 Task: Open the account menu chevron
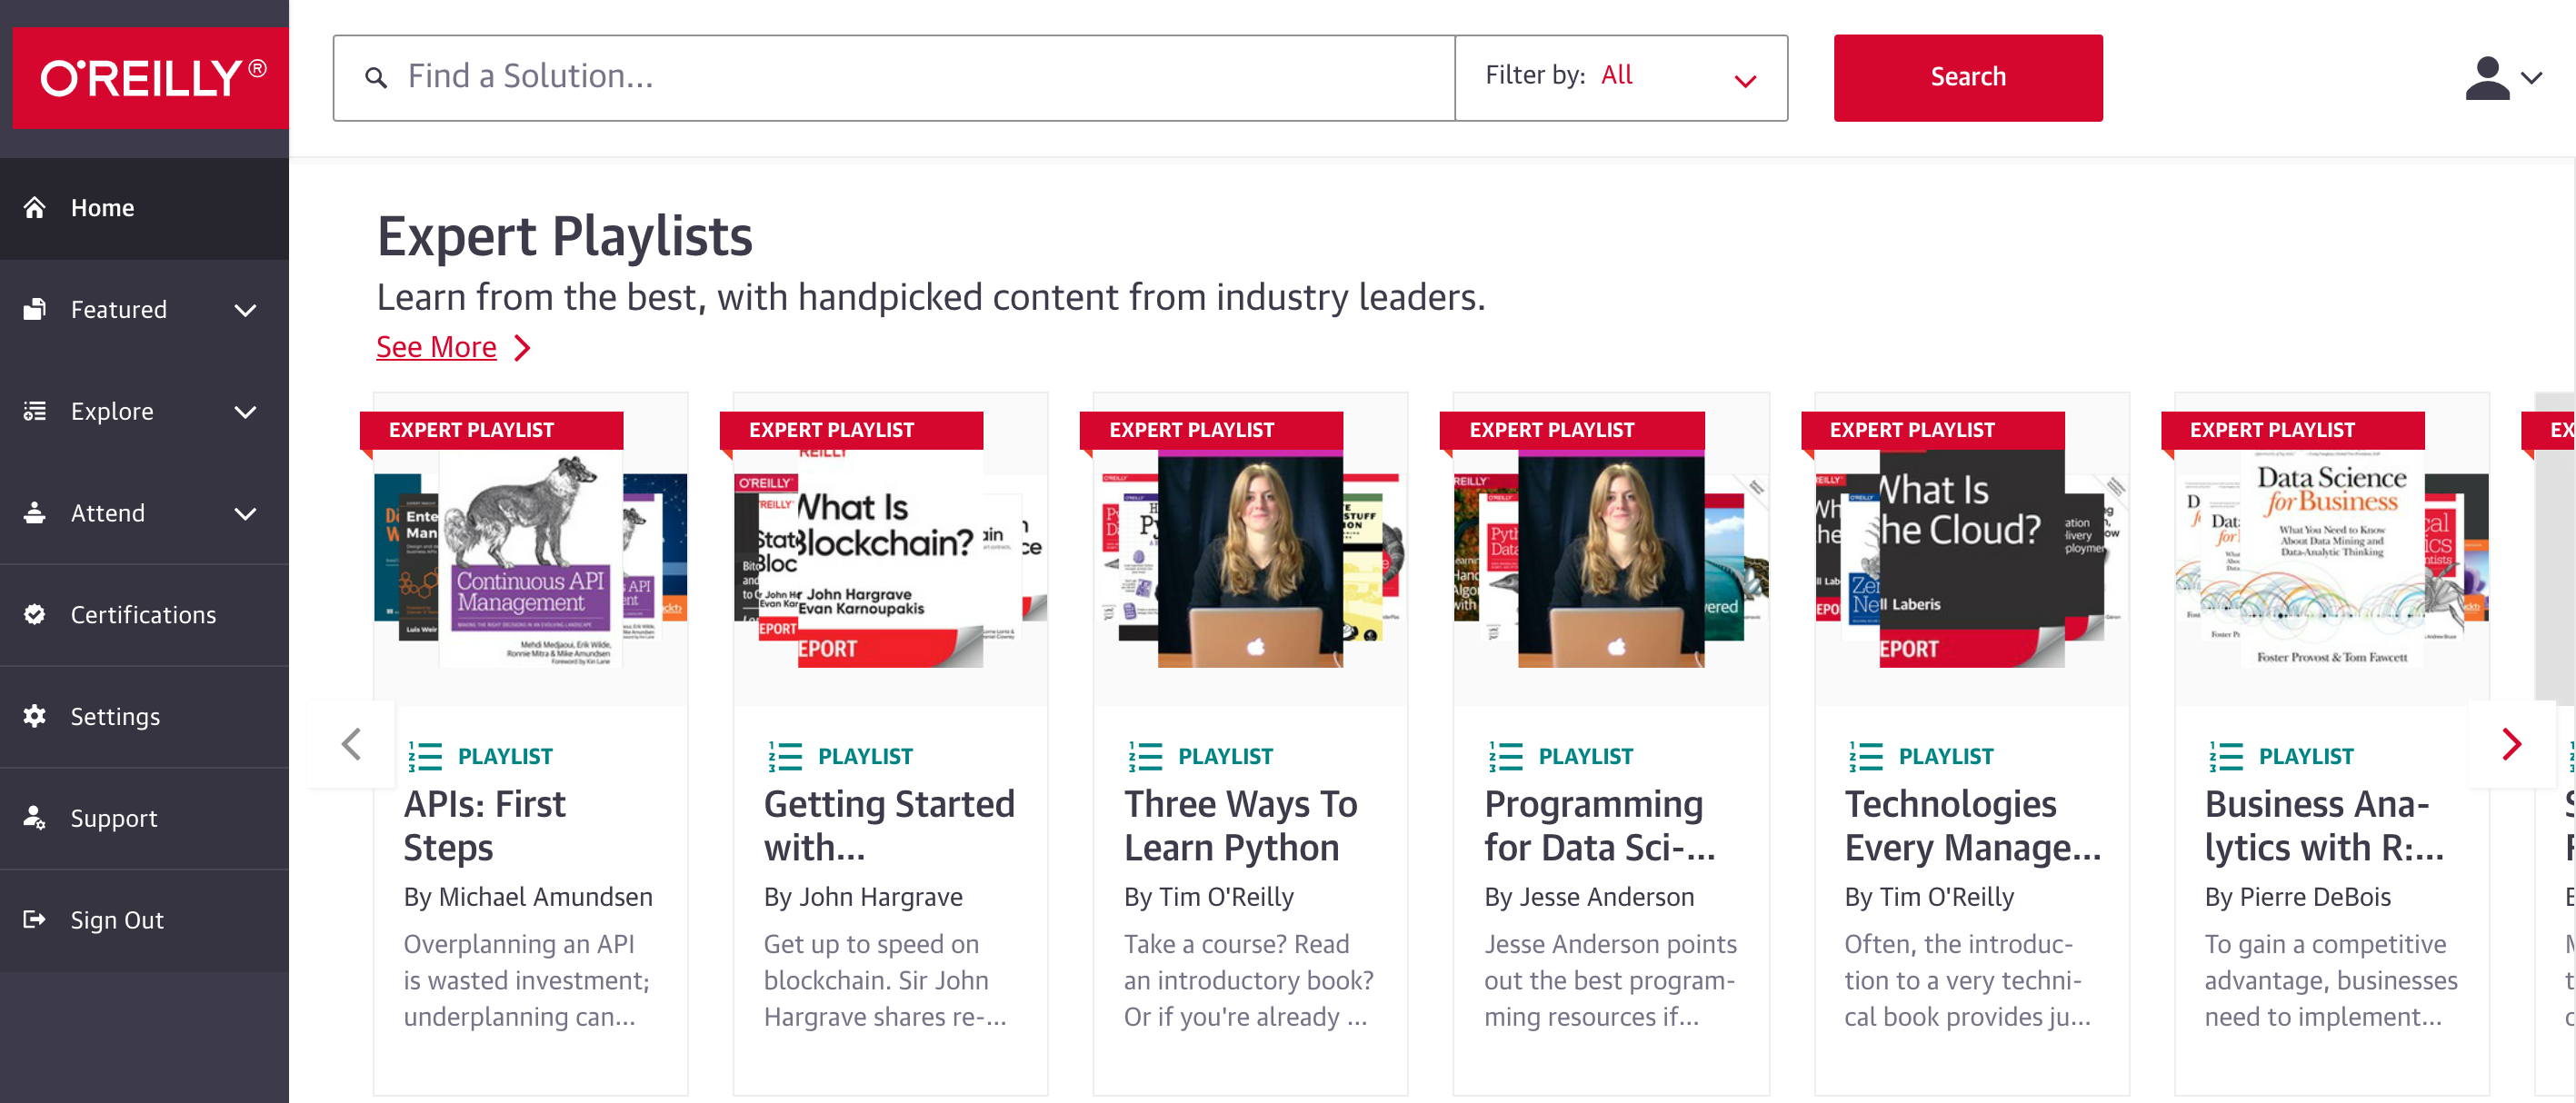pos(2532,78)
